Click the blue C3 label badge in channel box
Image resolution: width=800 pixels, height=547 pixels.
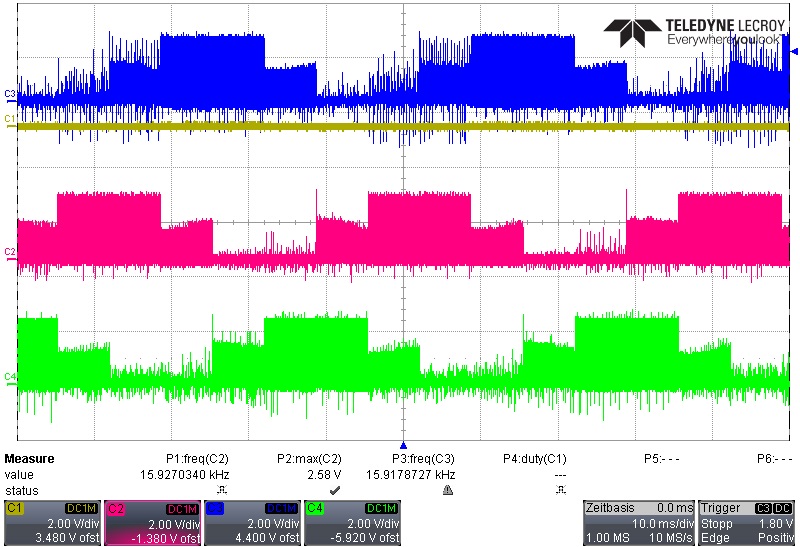[215, 508]
